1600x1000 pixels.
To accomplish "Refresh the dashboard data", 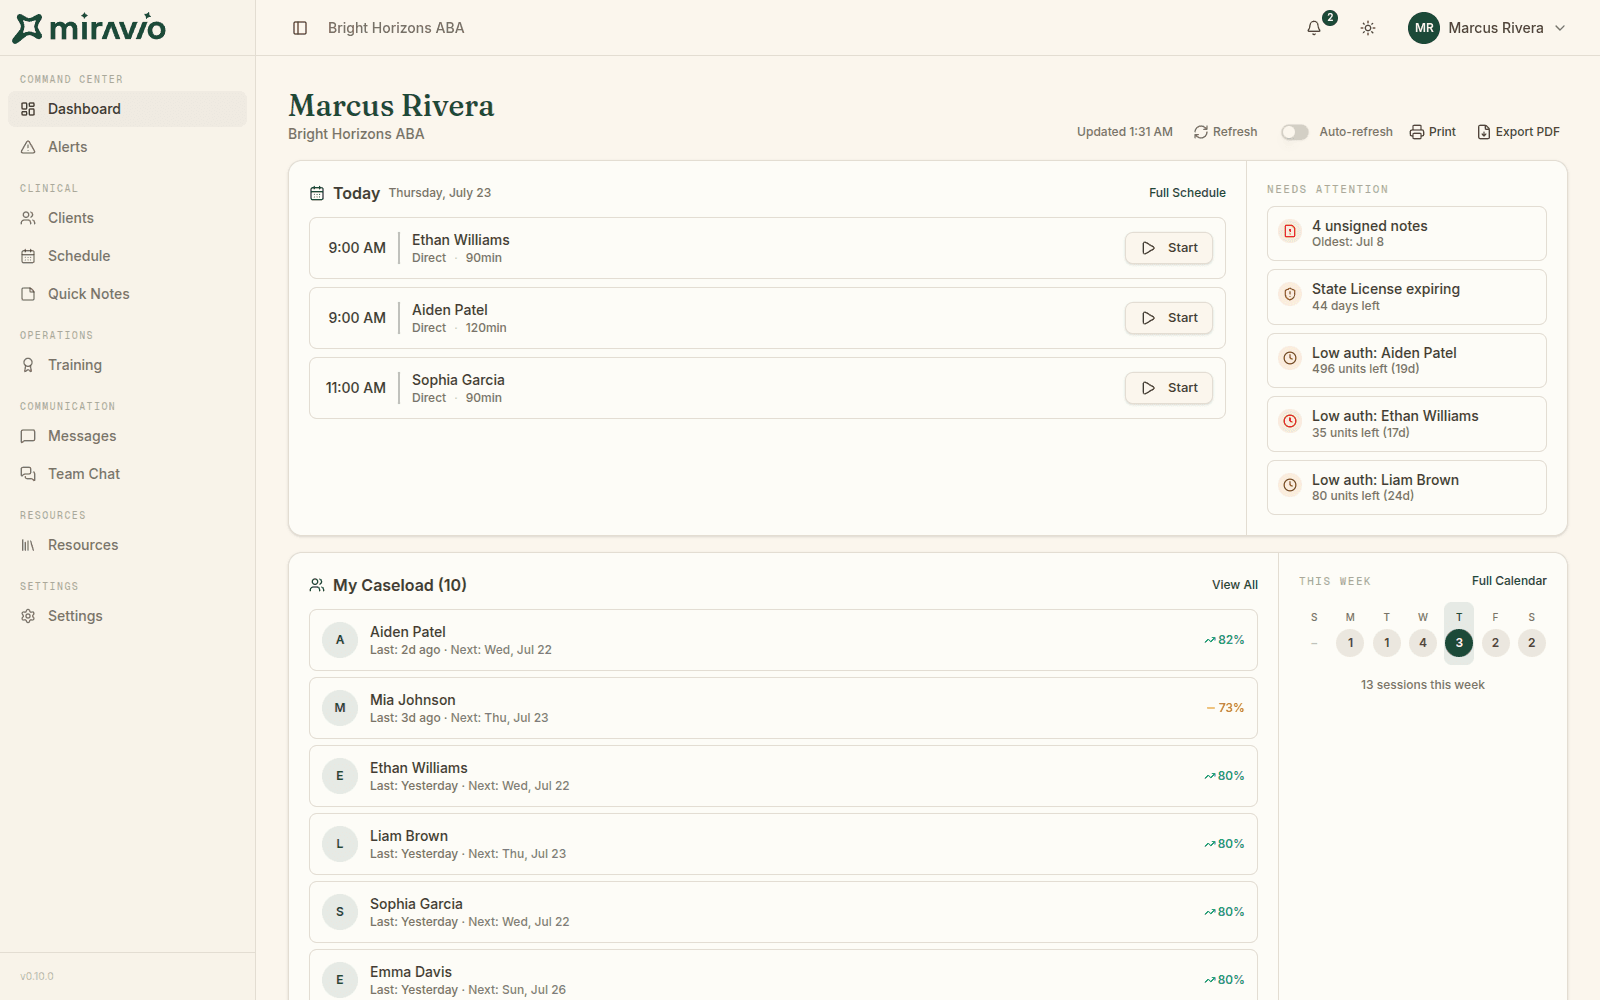I will 1225,132.
